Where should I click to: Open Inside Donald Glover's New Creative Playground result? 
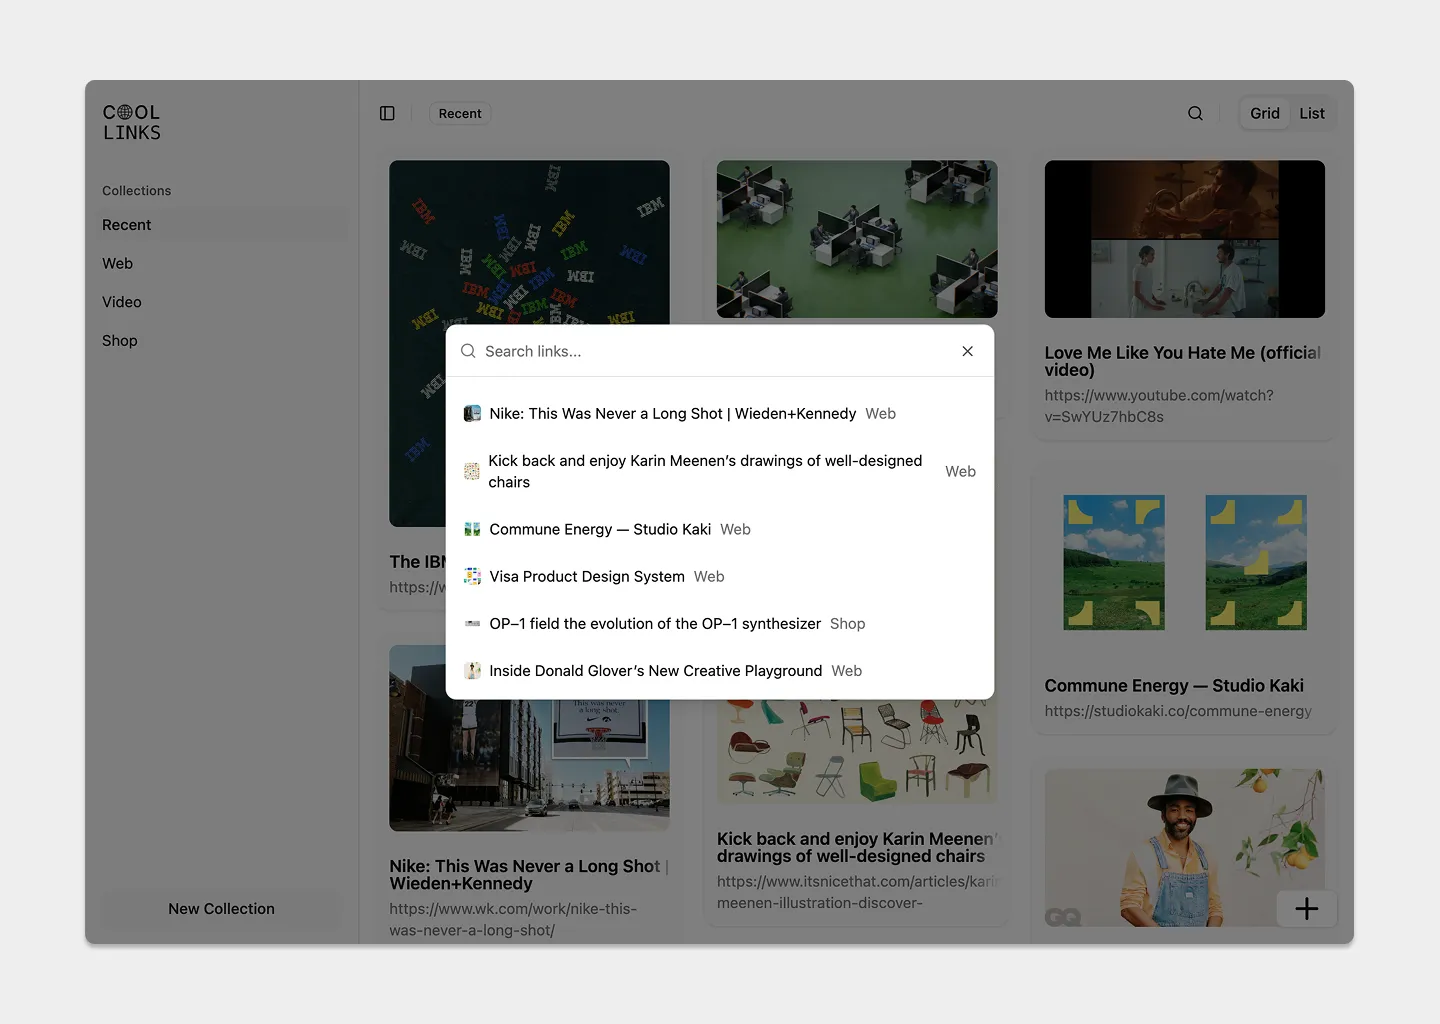[x=720, y=670]
